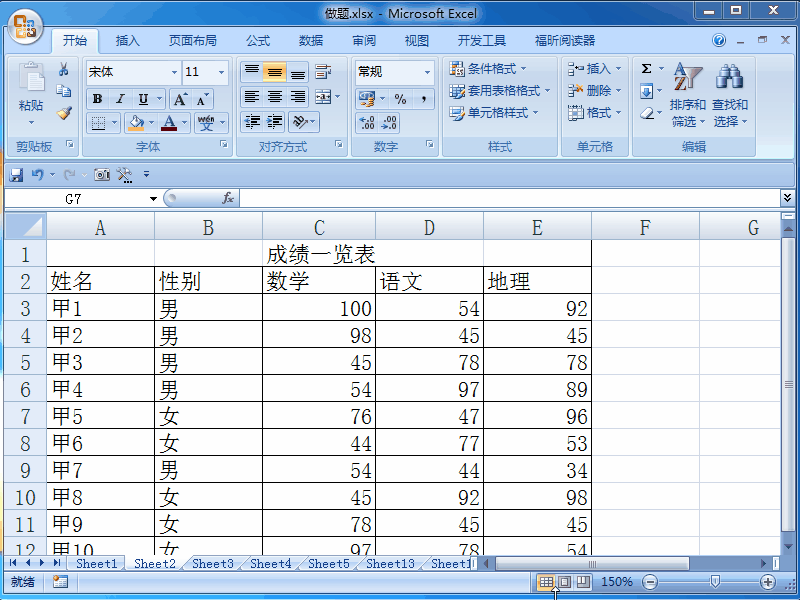This screenshot has height=600, width=800.
Task: Open Excel Help question mark
Action: (x=719, y=40)
